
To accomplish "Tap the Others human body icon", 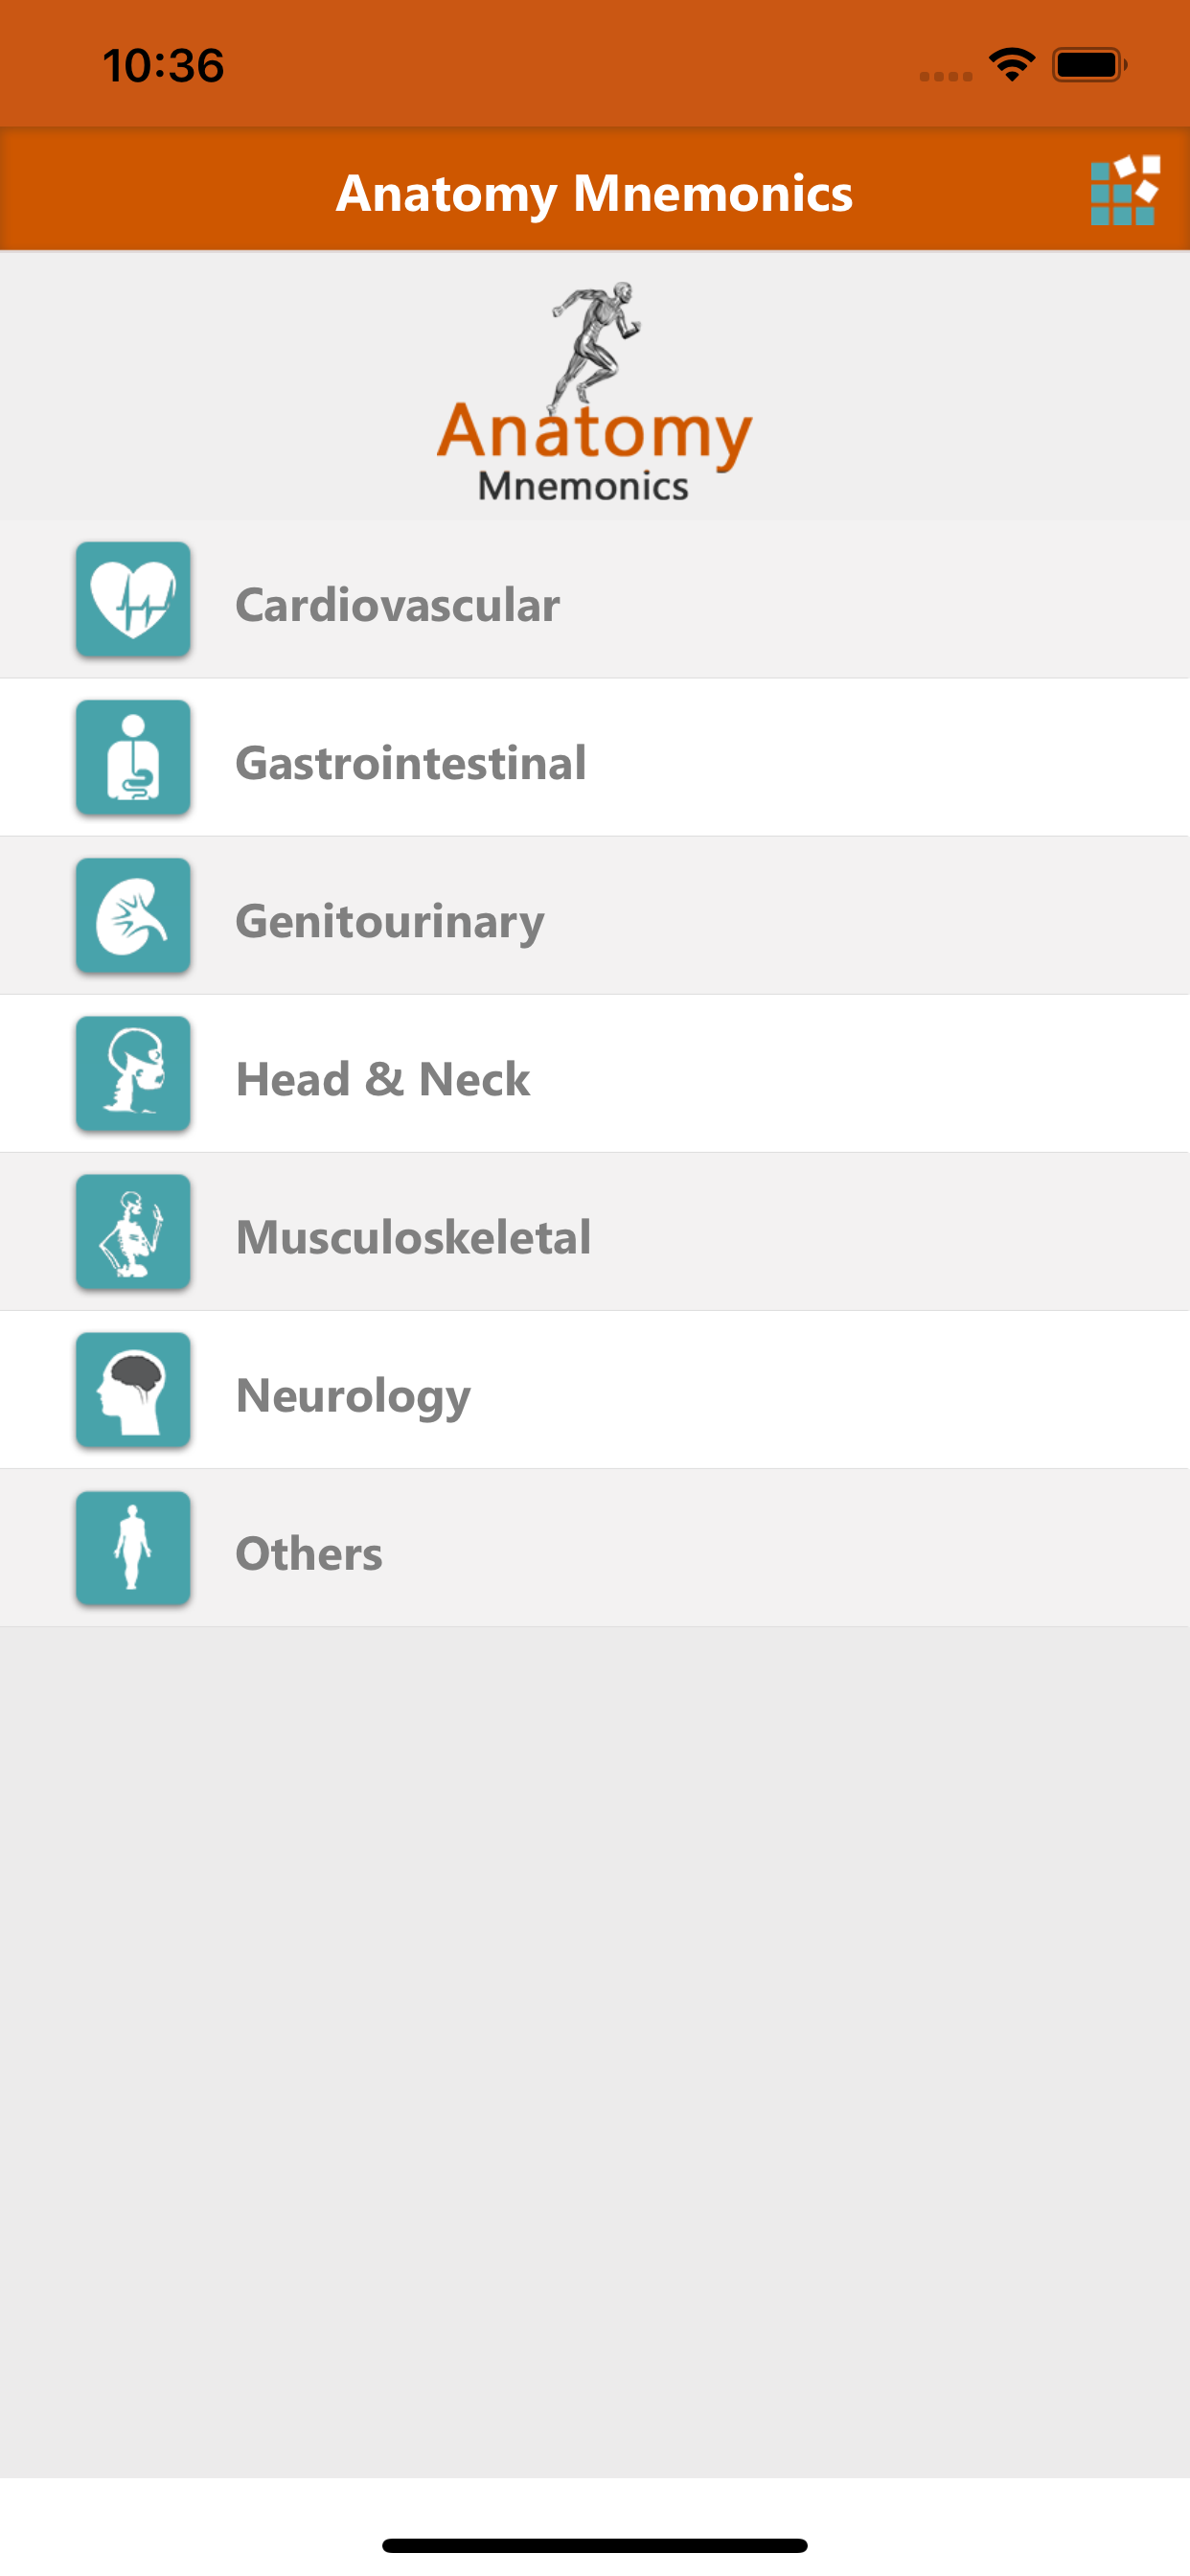I will [x=133, y=1547].
